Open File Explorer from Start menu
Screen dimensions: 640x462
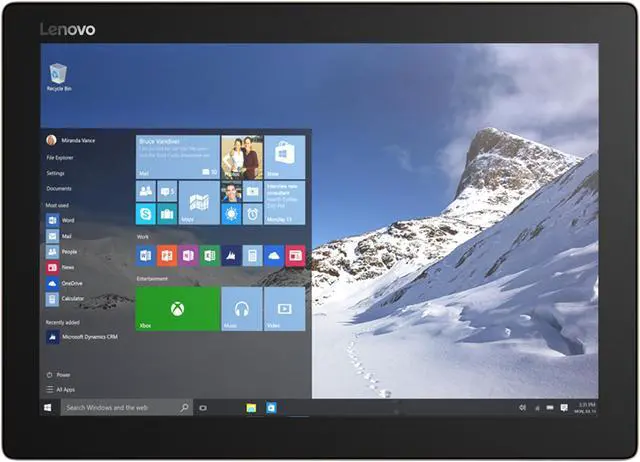point(60,157)
